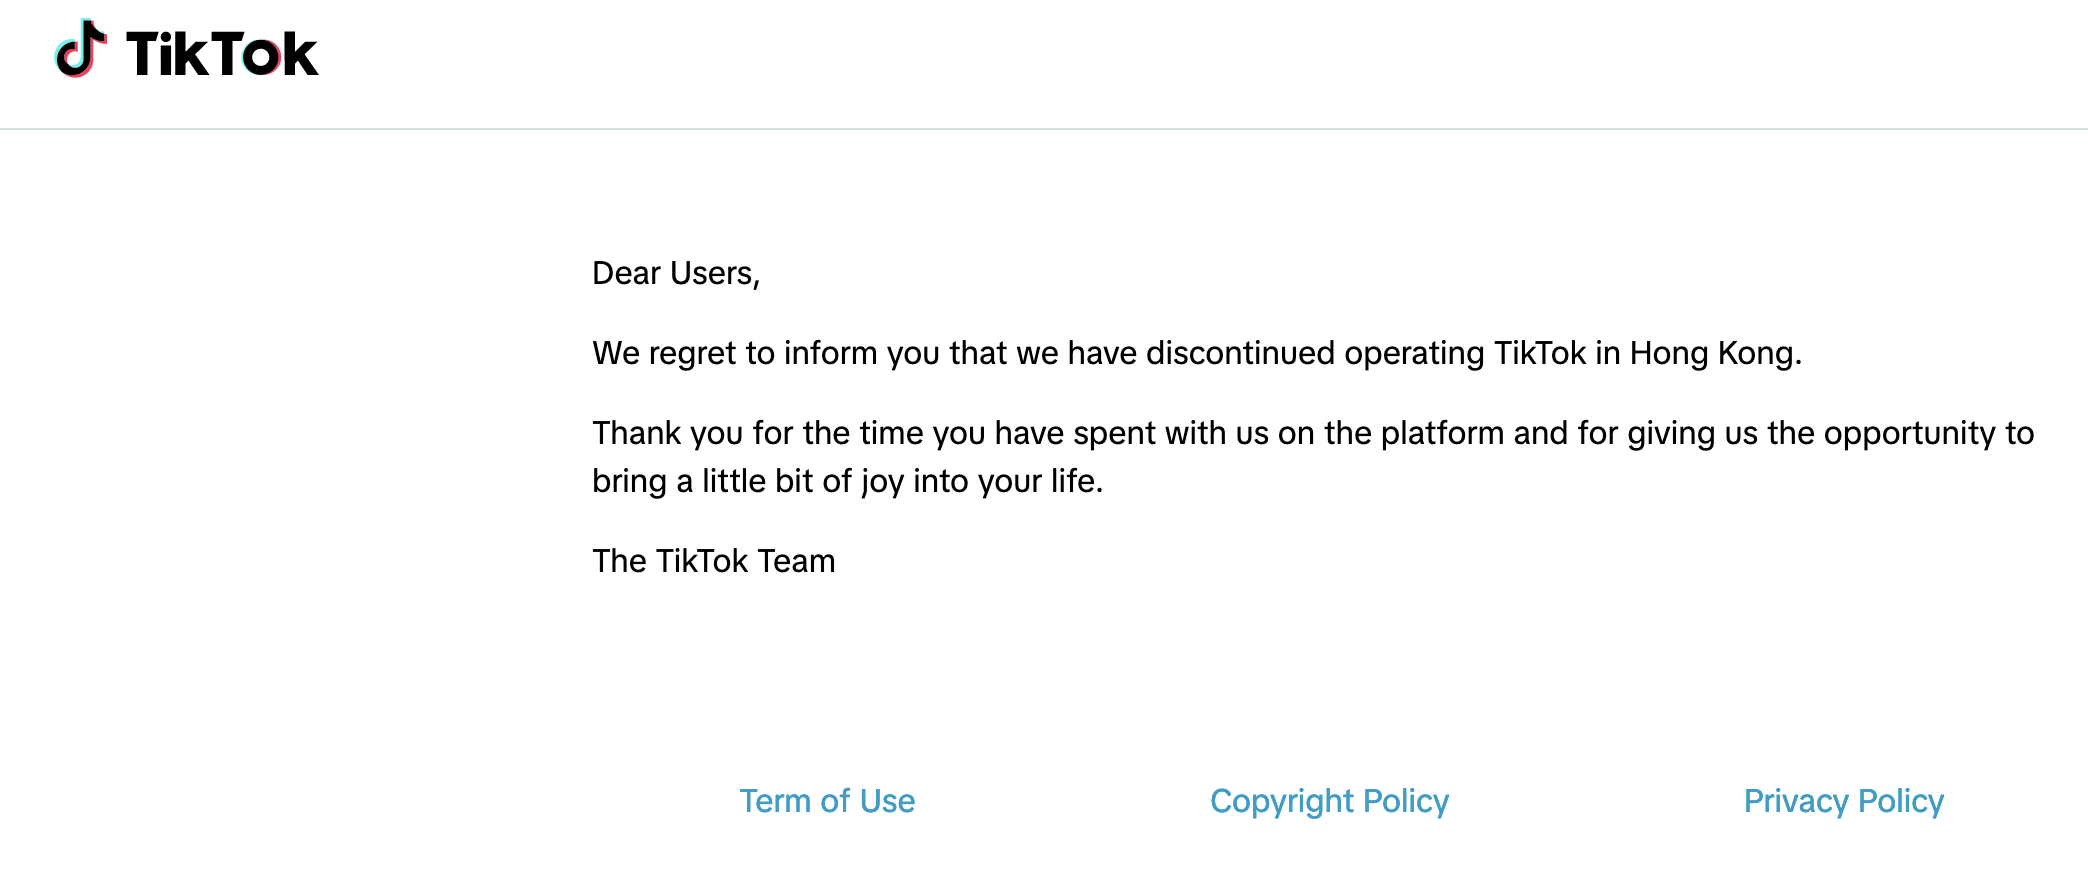Click the TikTok wordmark in the header
This screenshot has height=884, width=2088.
click(222, 54)
